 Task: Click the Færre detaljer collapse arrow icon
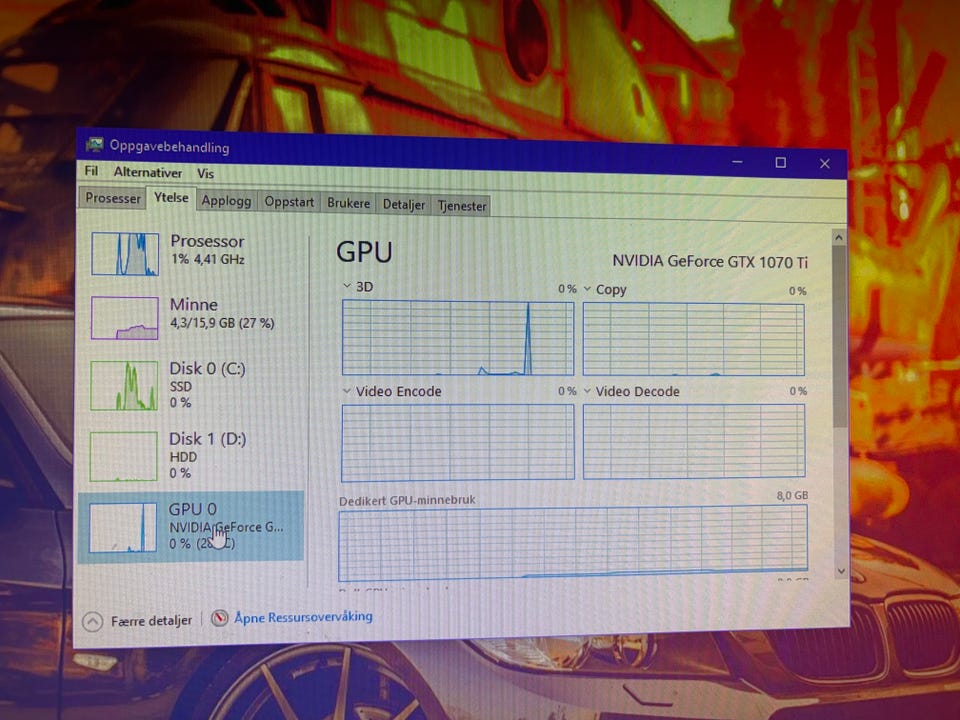point(92,621)
